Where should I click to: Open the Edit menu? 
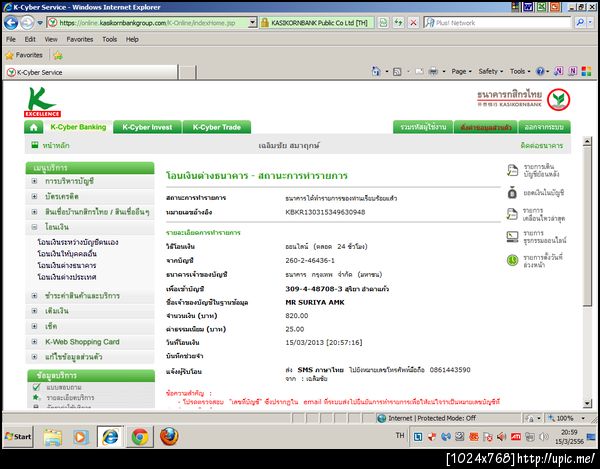click(x=30, y=39)
